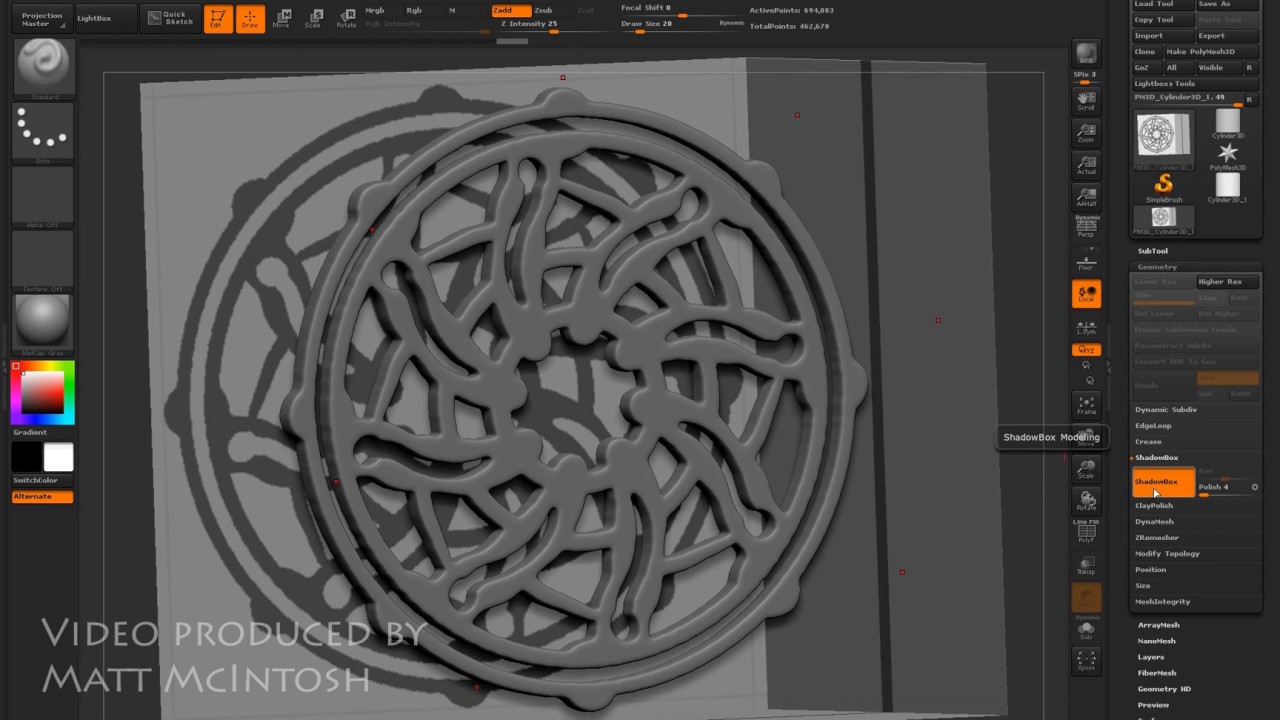Open the Layers section
The width and height of the screenshot is (1280, 720).
1151,657
